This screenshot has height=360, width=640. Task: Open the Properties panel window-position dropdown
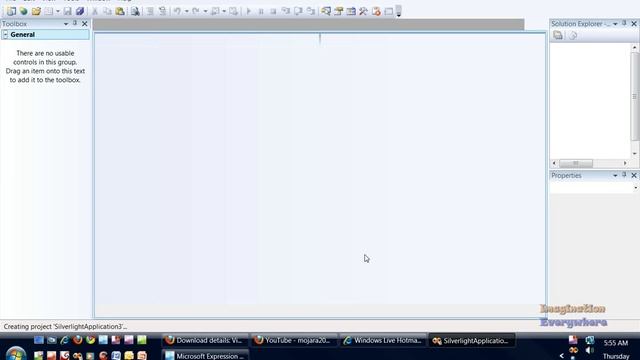615,176
